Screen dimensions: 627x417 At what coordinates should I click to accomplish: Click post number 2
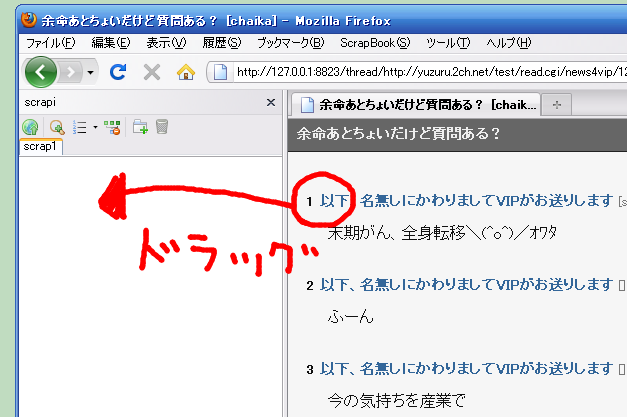coord(310,285)
